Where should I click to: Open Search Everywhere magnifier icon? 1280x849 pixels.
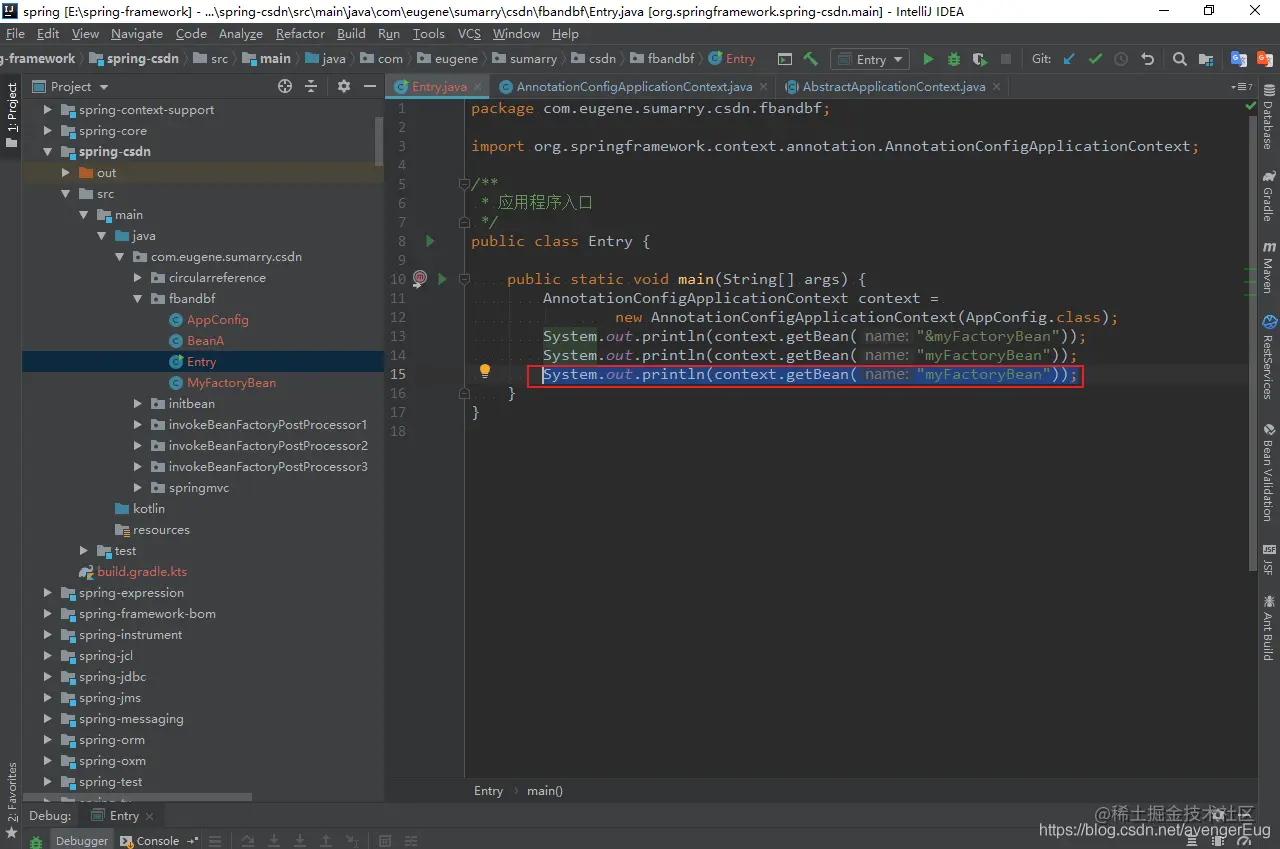[1180, 59]
